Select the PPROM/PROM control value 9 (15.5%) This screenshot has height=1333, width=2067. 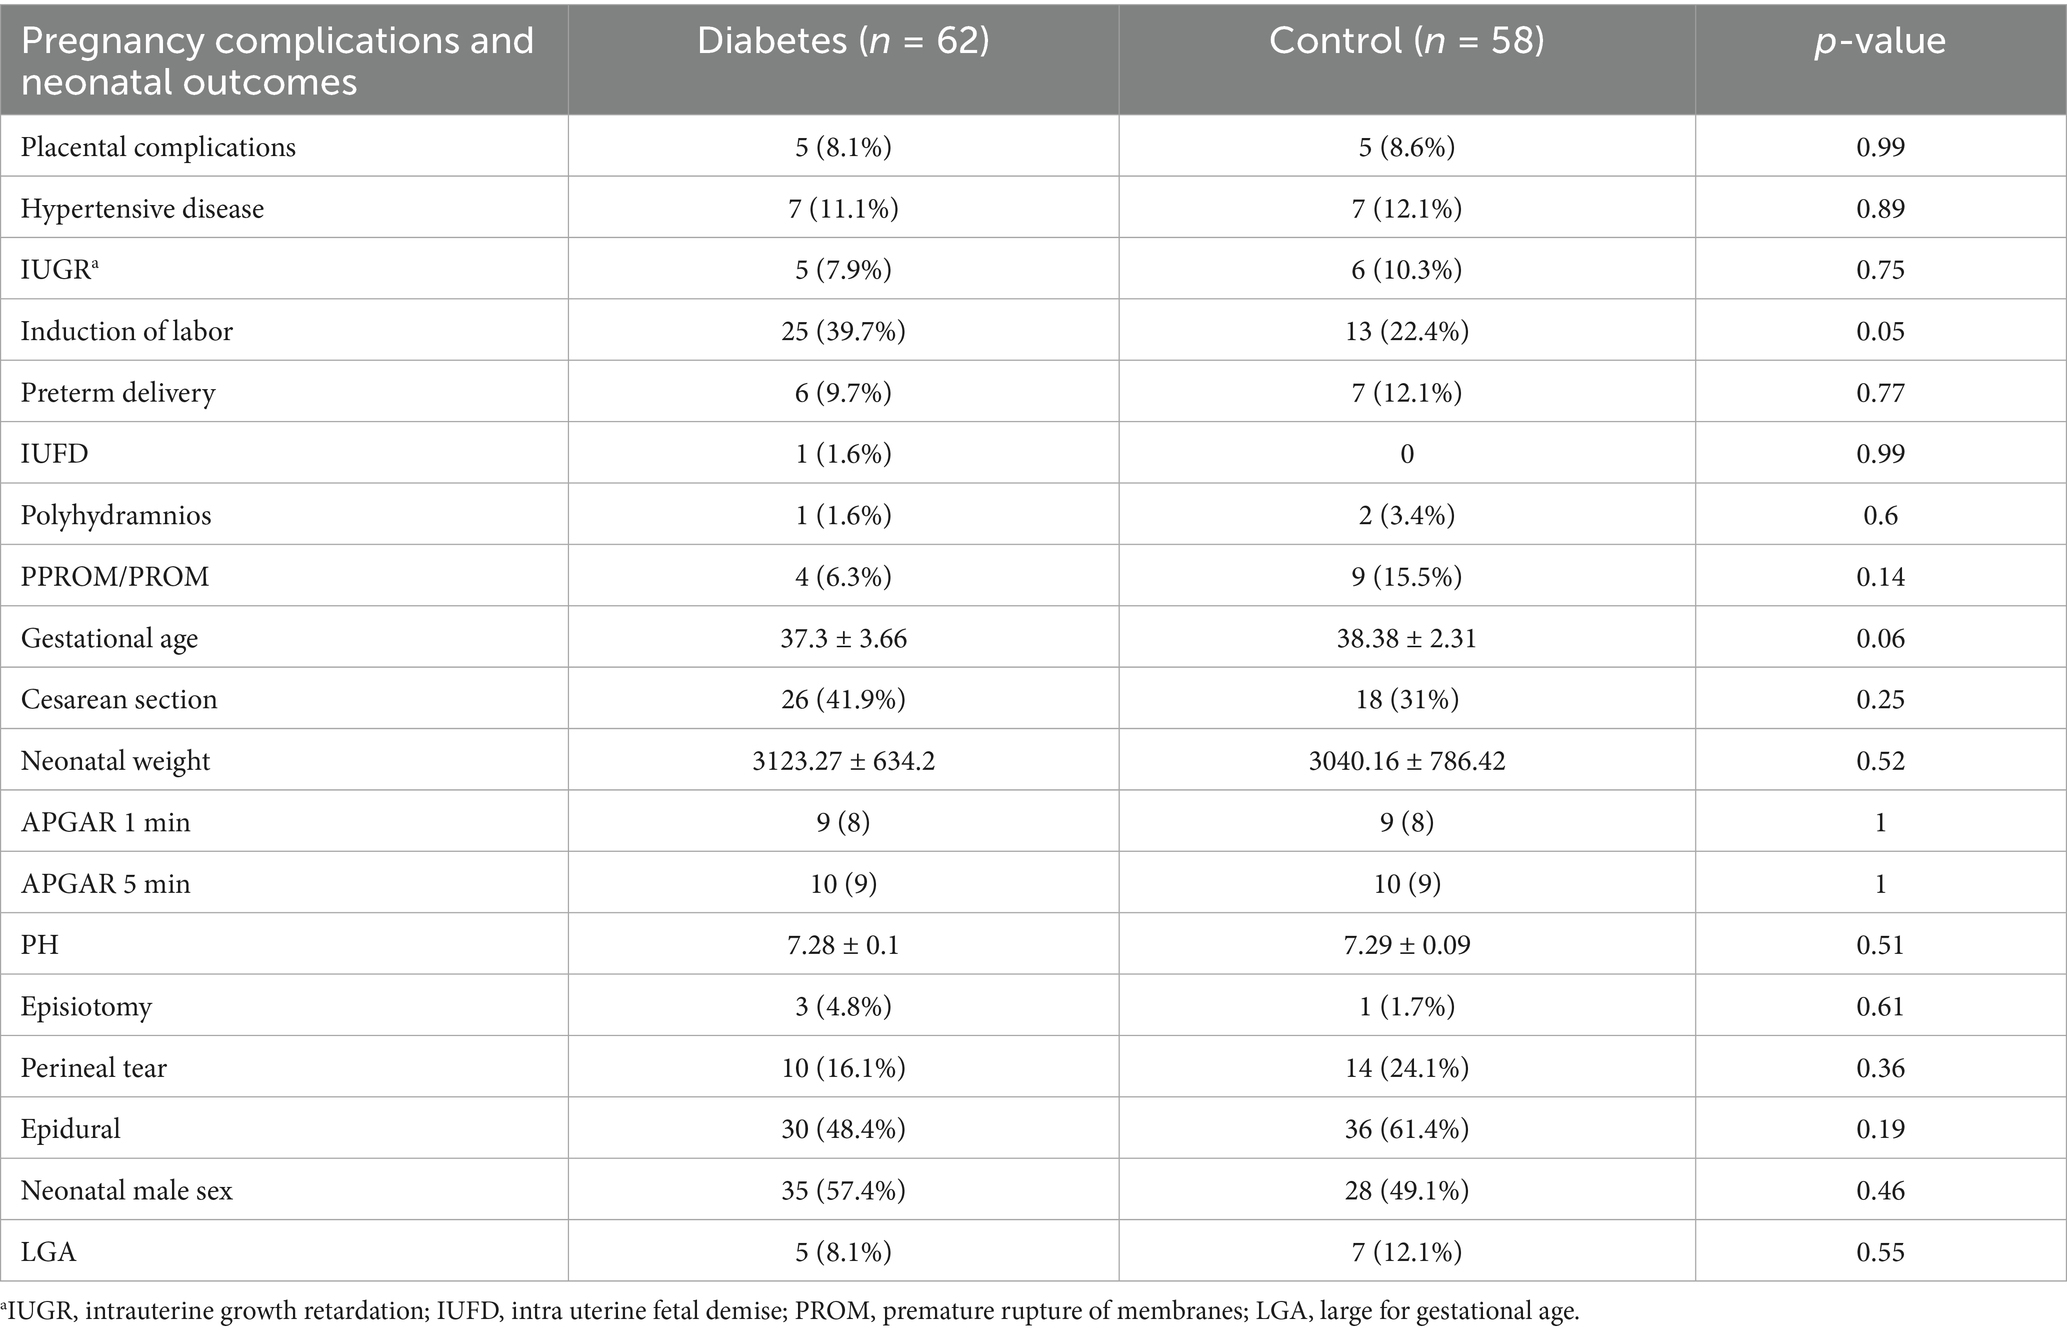[1406, 577]
